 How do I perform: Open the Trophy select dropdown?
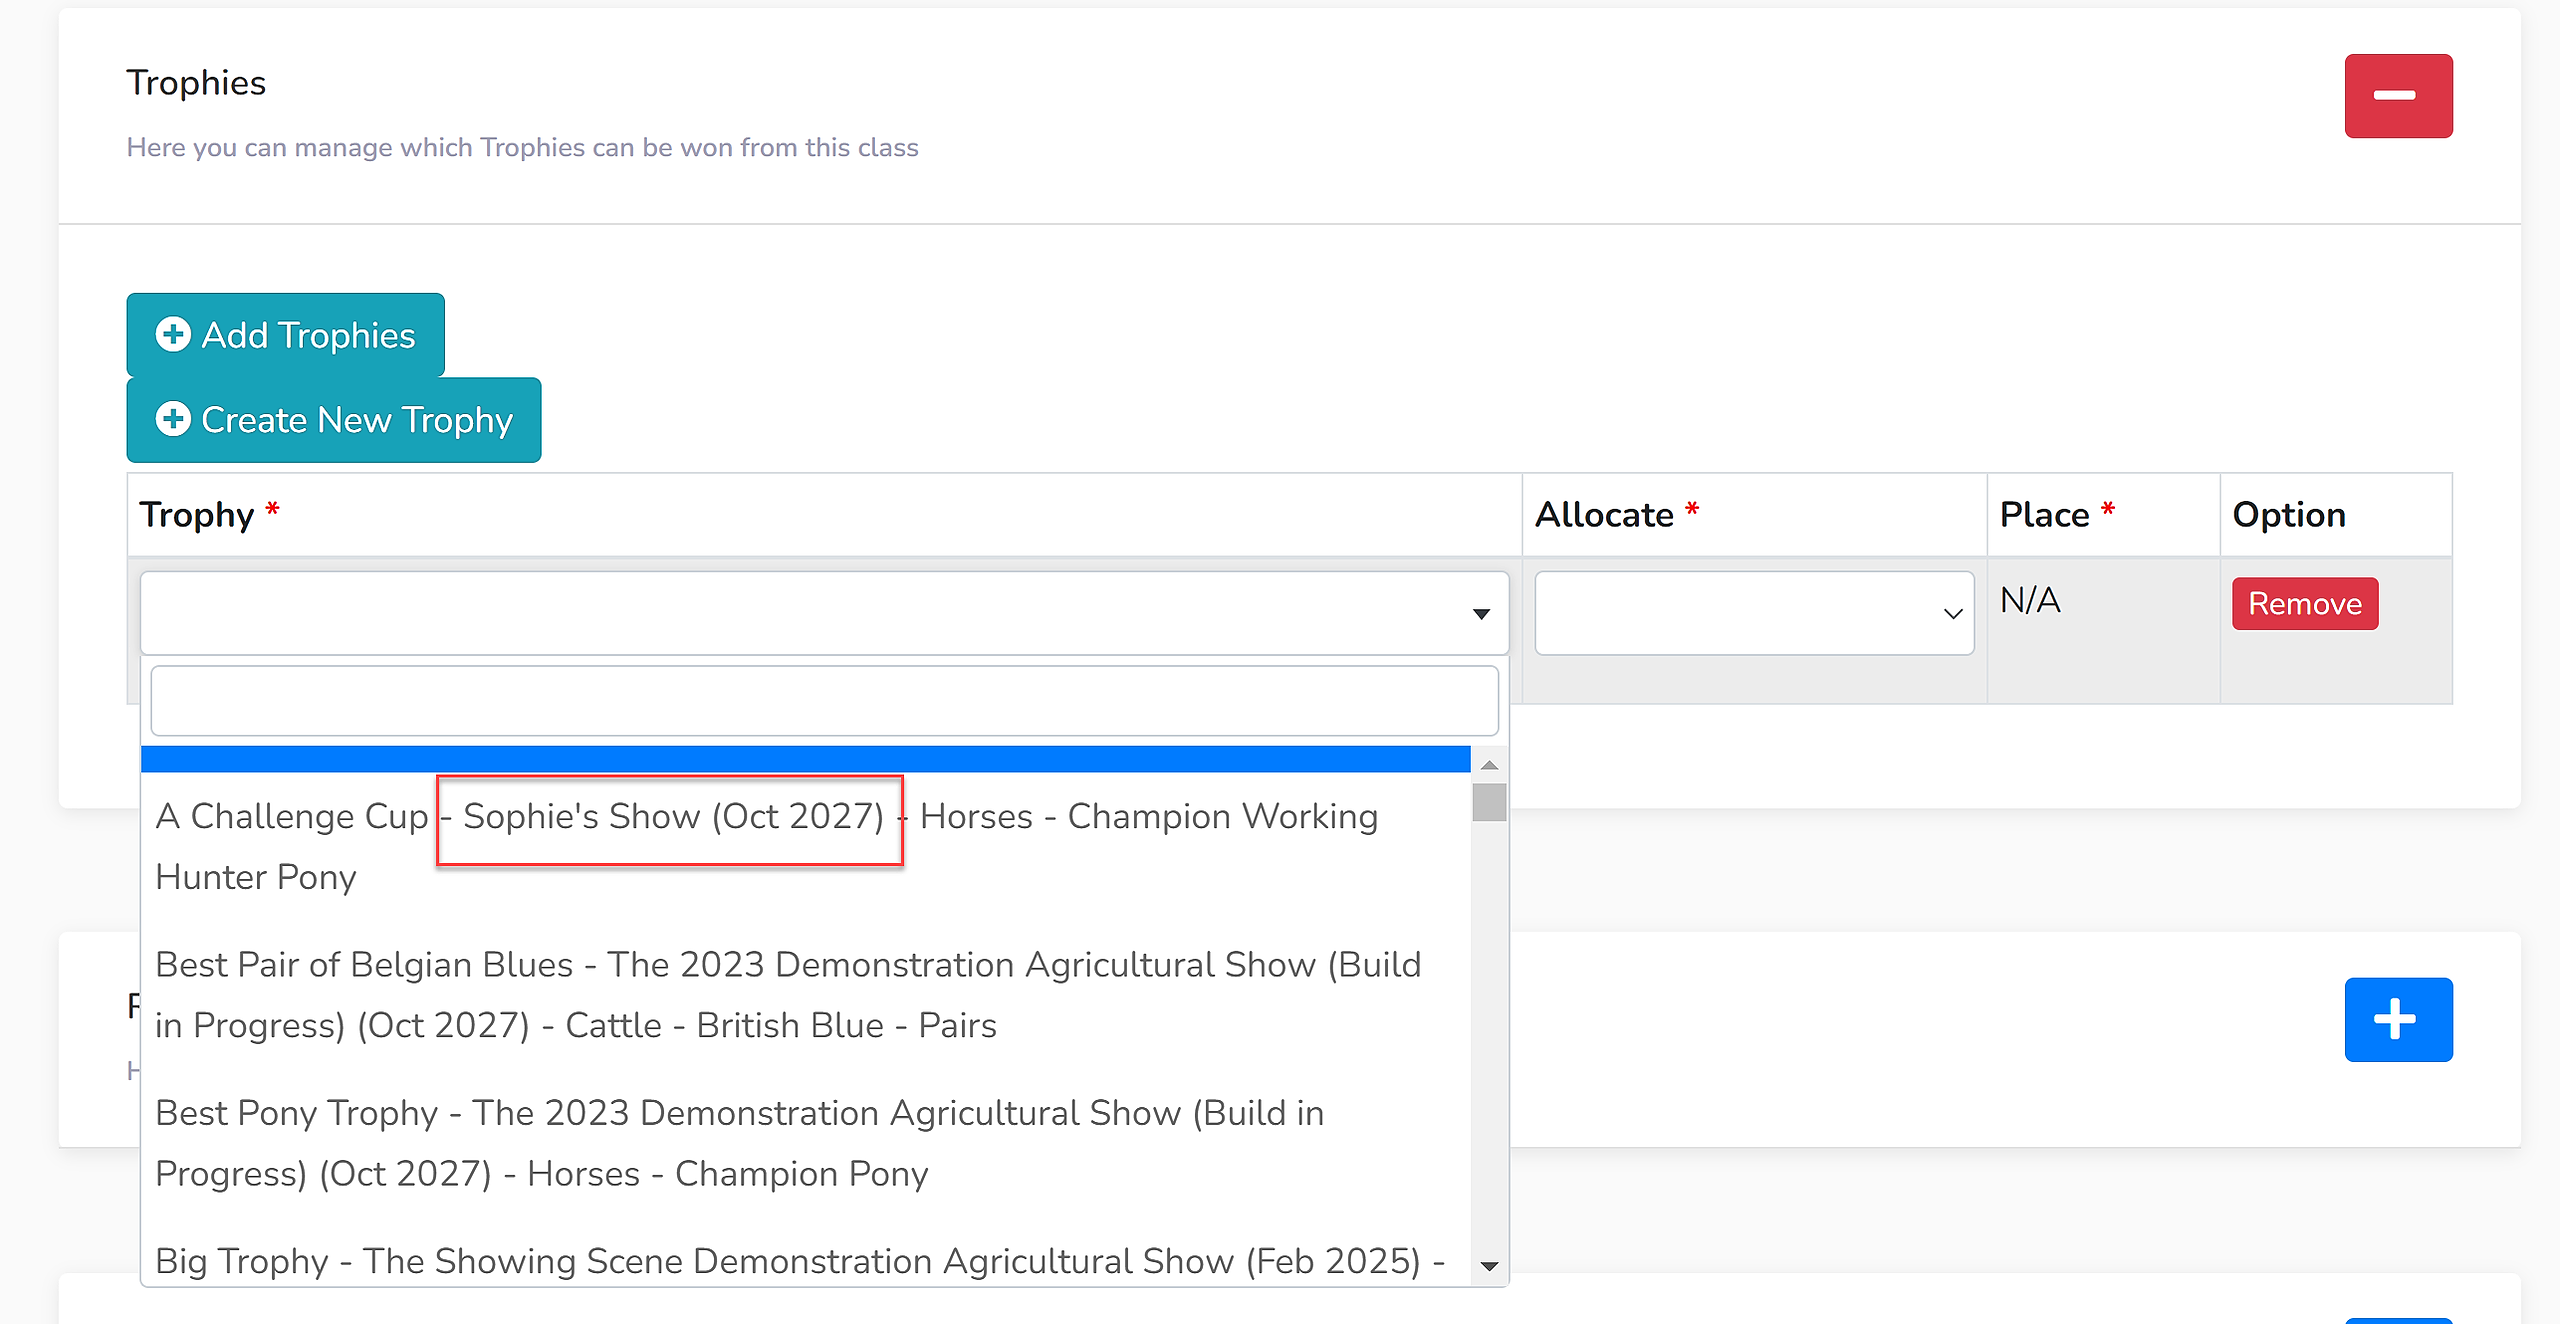824,613
